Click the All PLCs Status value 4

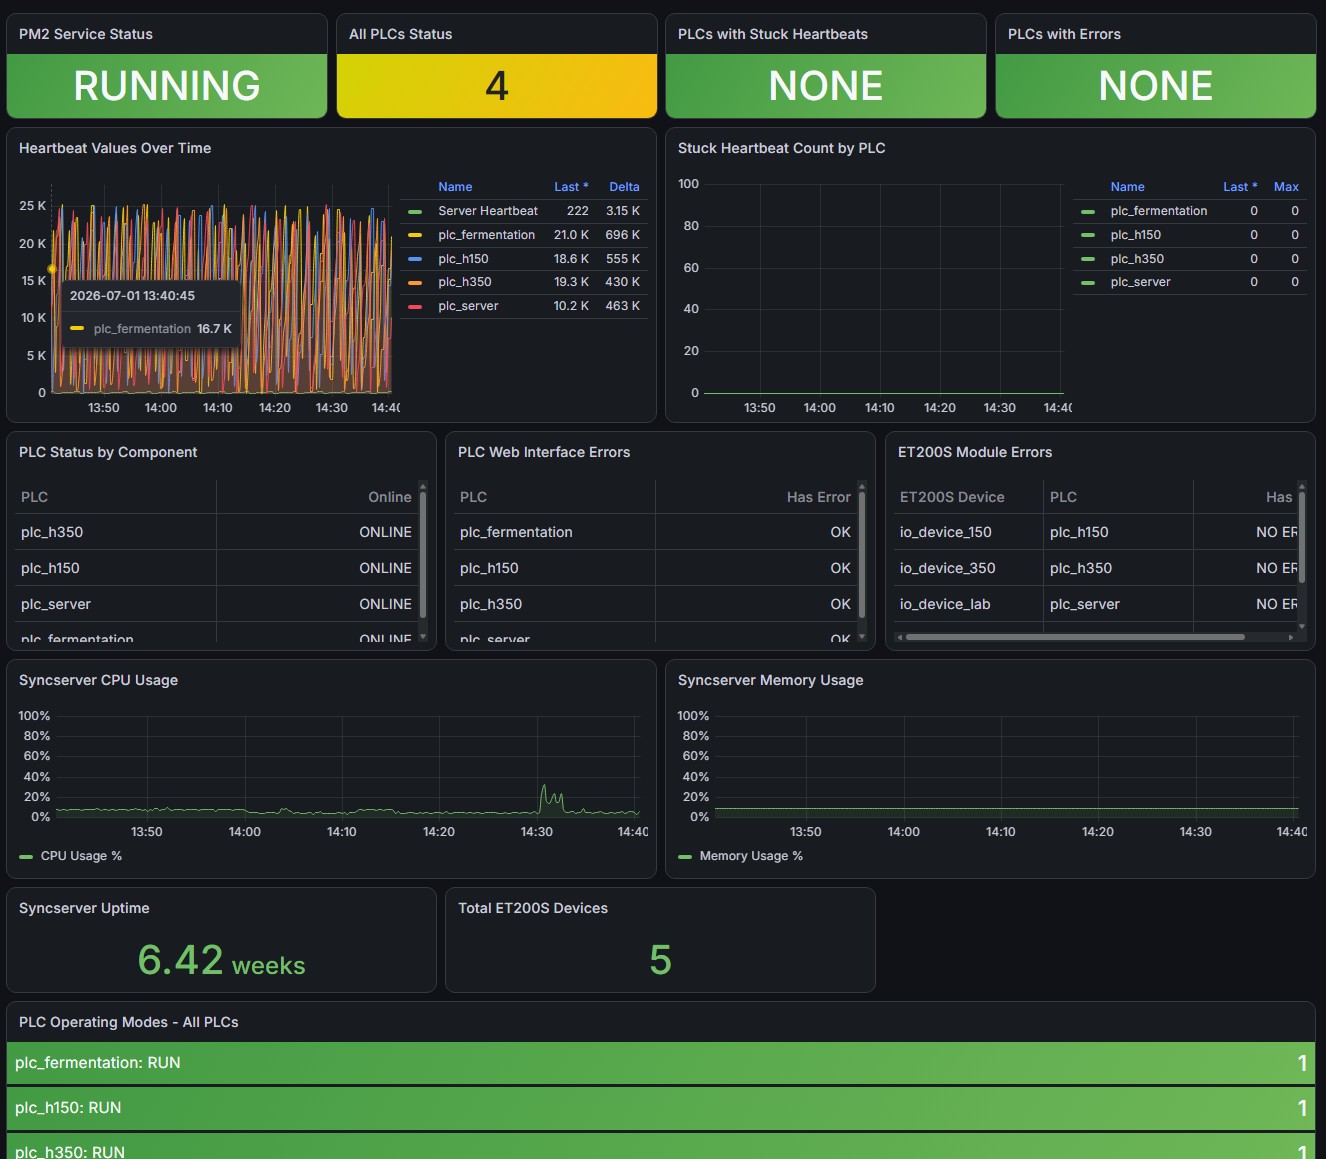point(497,86)
